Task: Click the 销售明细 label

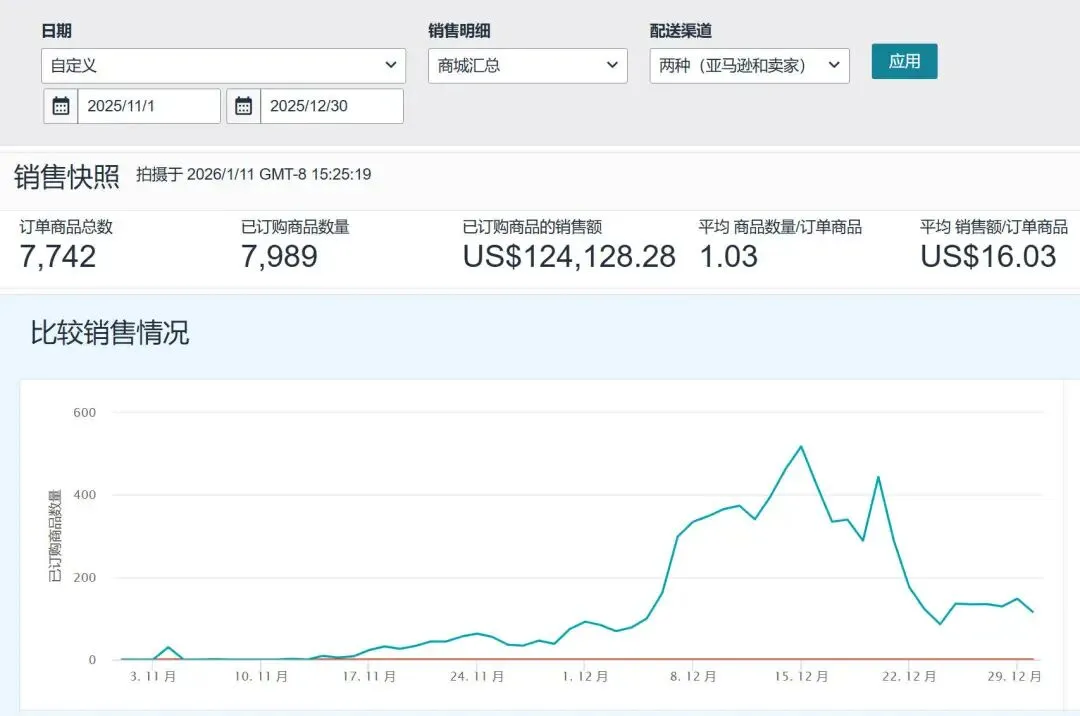Action: 459,31
